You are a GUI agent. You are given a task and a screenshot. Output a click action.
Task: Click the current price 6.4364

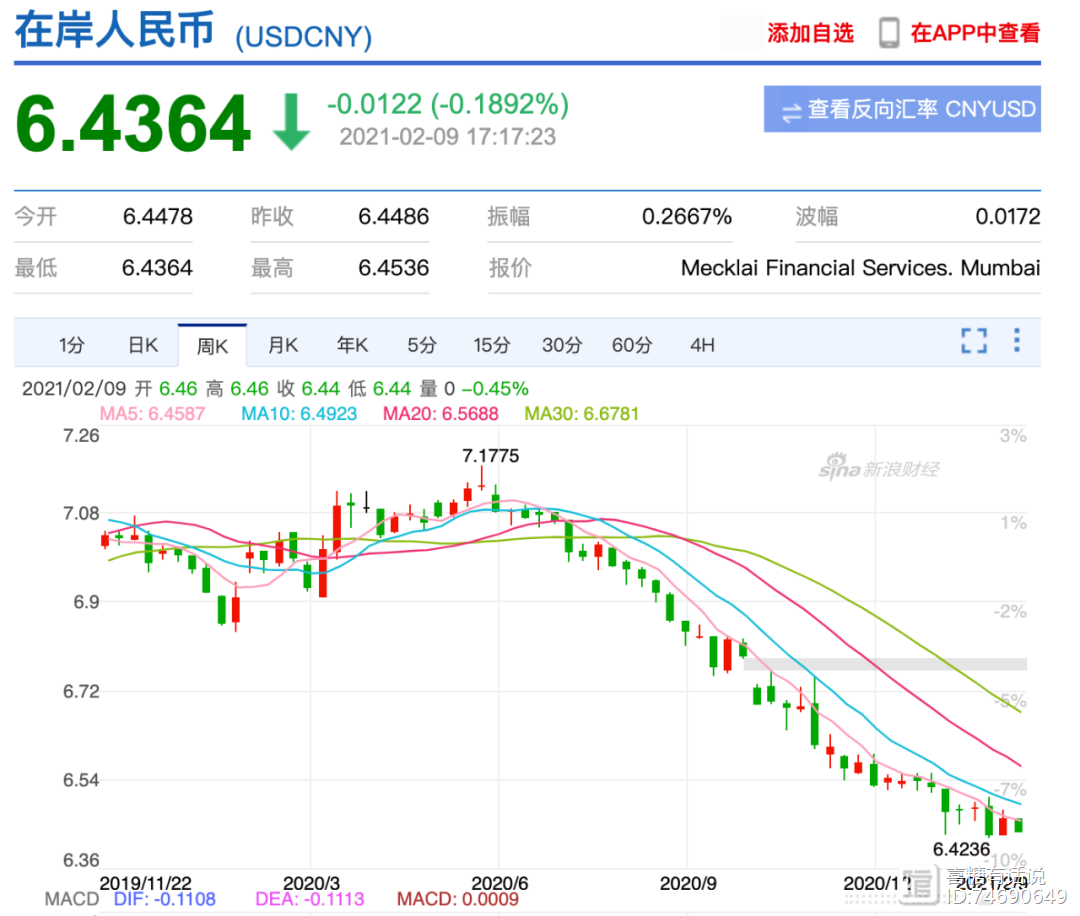(x=133, y=124)
